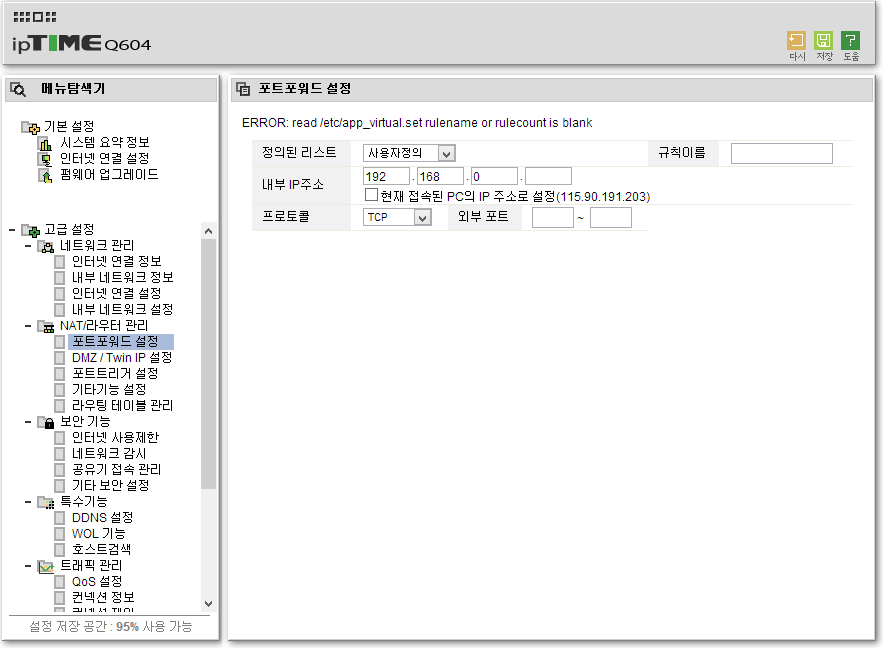The image size is (886, 658).
Task: Open QoS 설정 menu item
Action: point(97,582)
